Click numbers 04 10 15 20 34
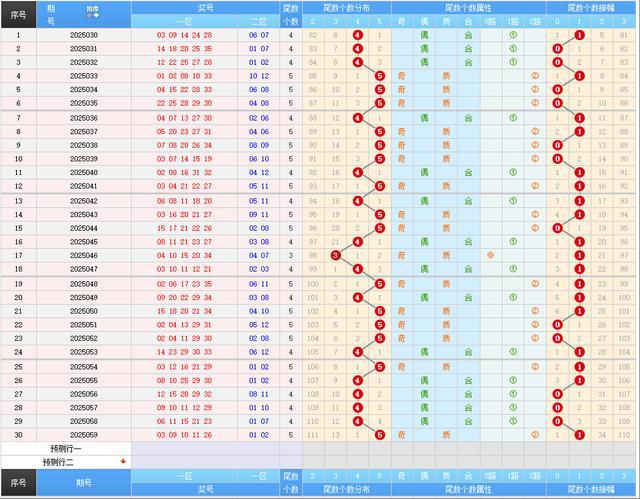 coord(184,255)
